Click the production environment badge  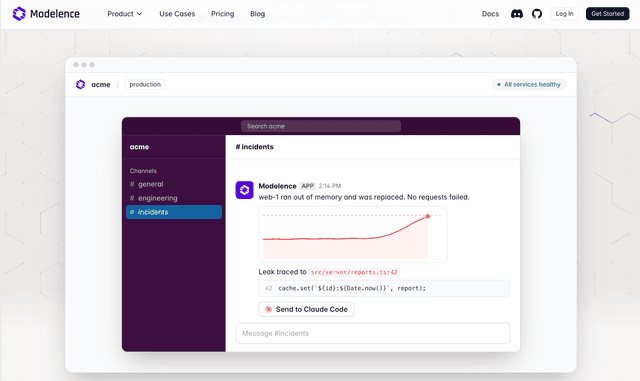(145, 85)
